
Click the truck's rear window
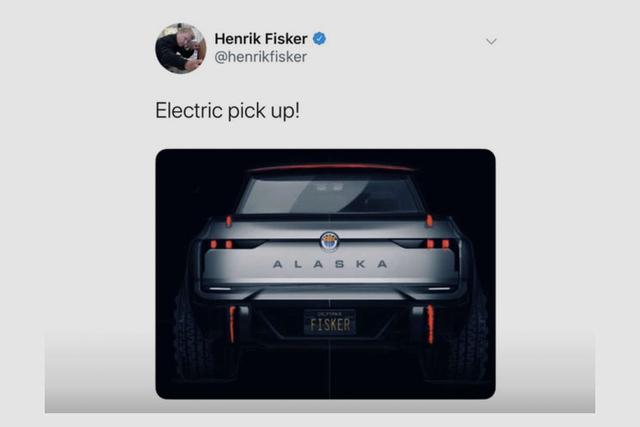[329, 196]
